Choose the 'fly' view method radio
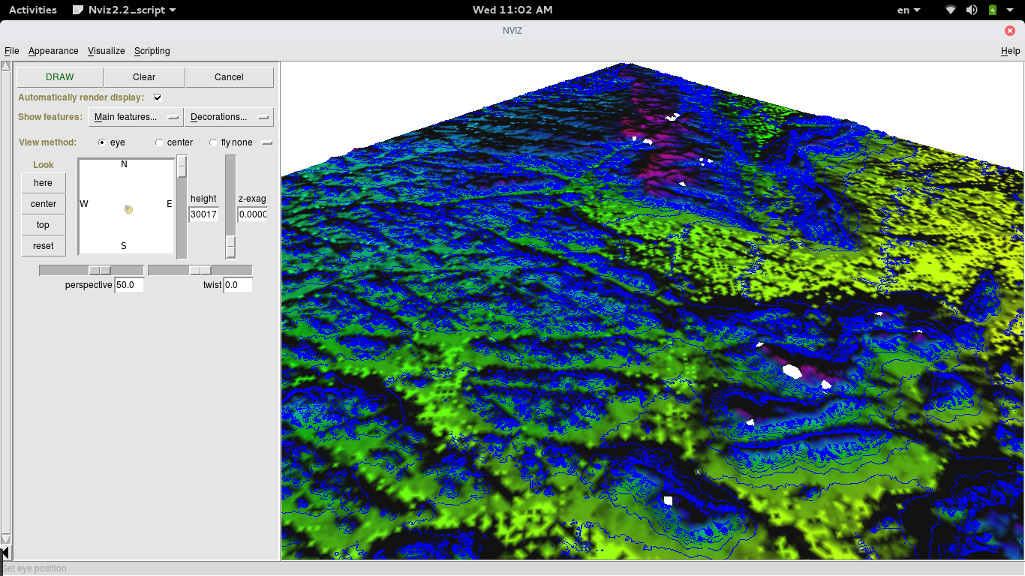This screenshot has height=576, width=1025. 213,143
